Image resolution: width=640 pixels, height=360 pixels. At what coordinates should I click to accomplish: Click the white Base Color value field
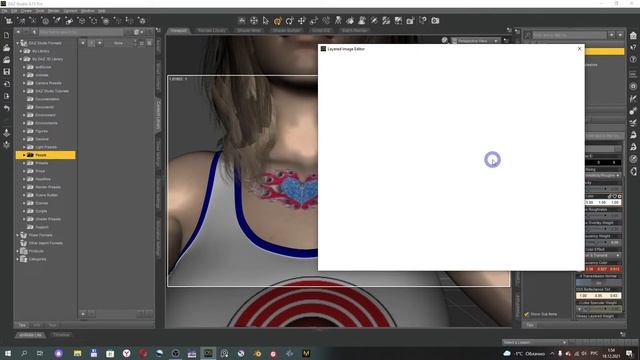603,202
